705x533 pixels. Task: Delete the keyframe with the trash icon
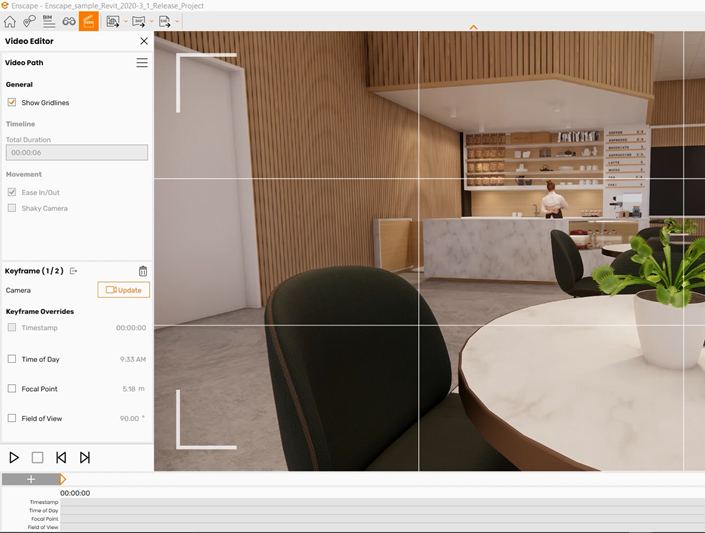(x=143, y=271)
